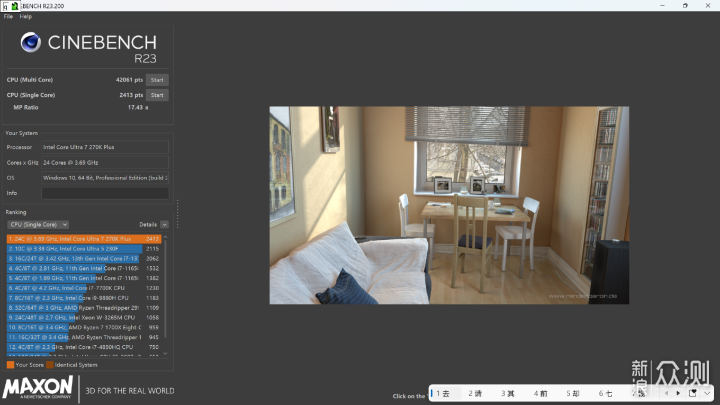
Task: Expand the Details chevron button
Action: coord(164,225)
